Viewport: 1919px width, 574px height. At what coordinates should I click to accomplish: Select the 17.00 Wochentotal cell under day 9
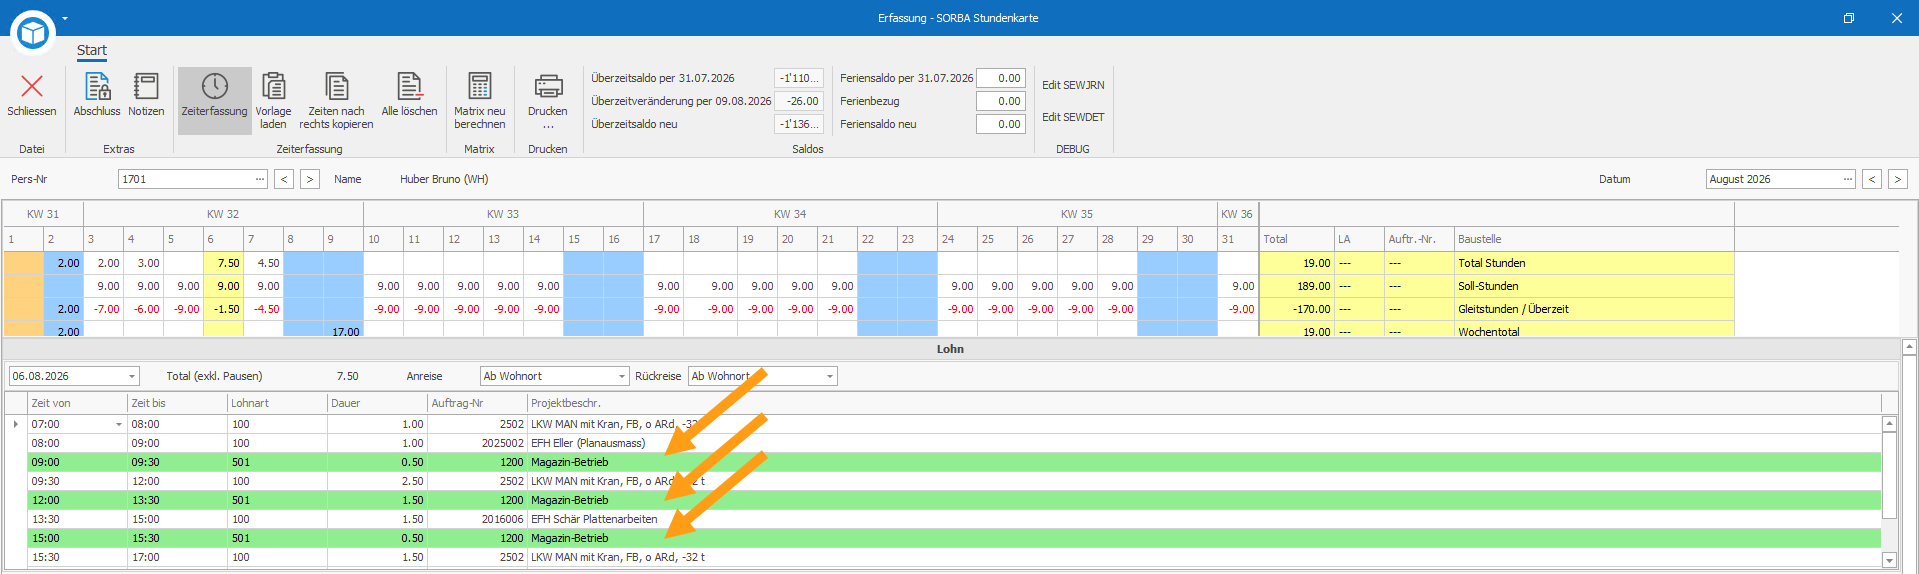[343, 331]
